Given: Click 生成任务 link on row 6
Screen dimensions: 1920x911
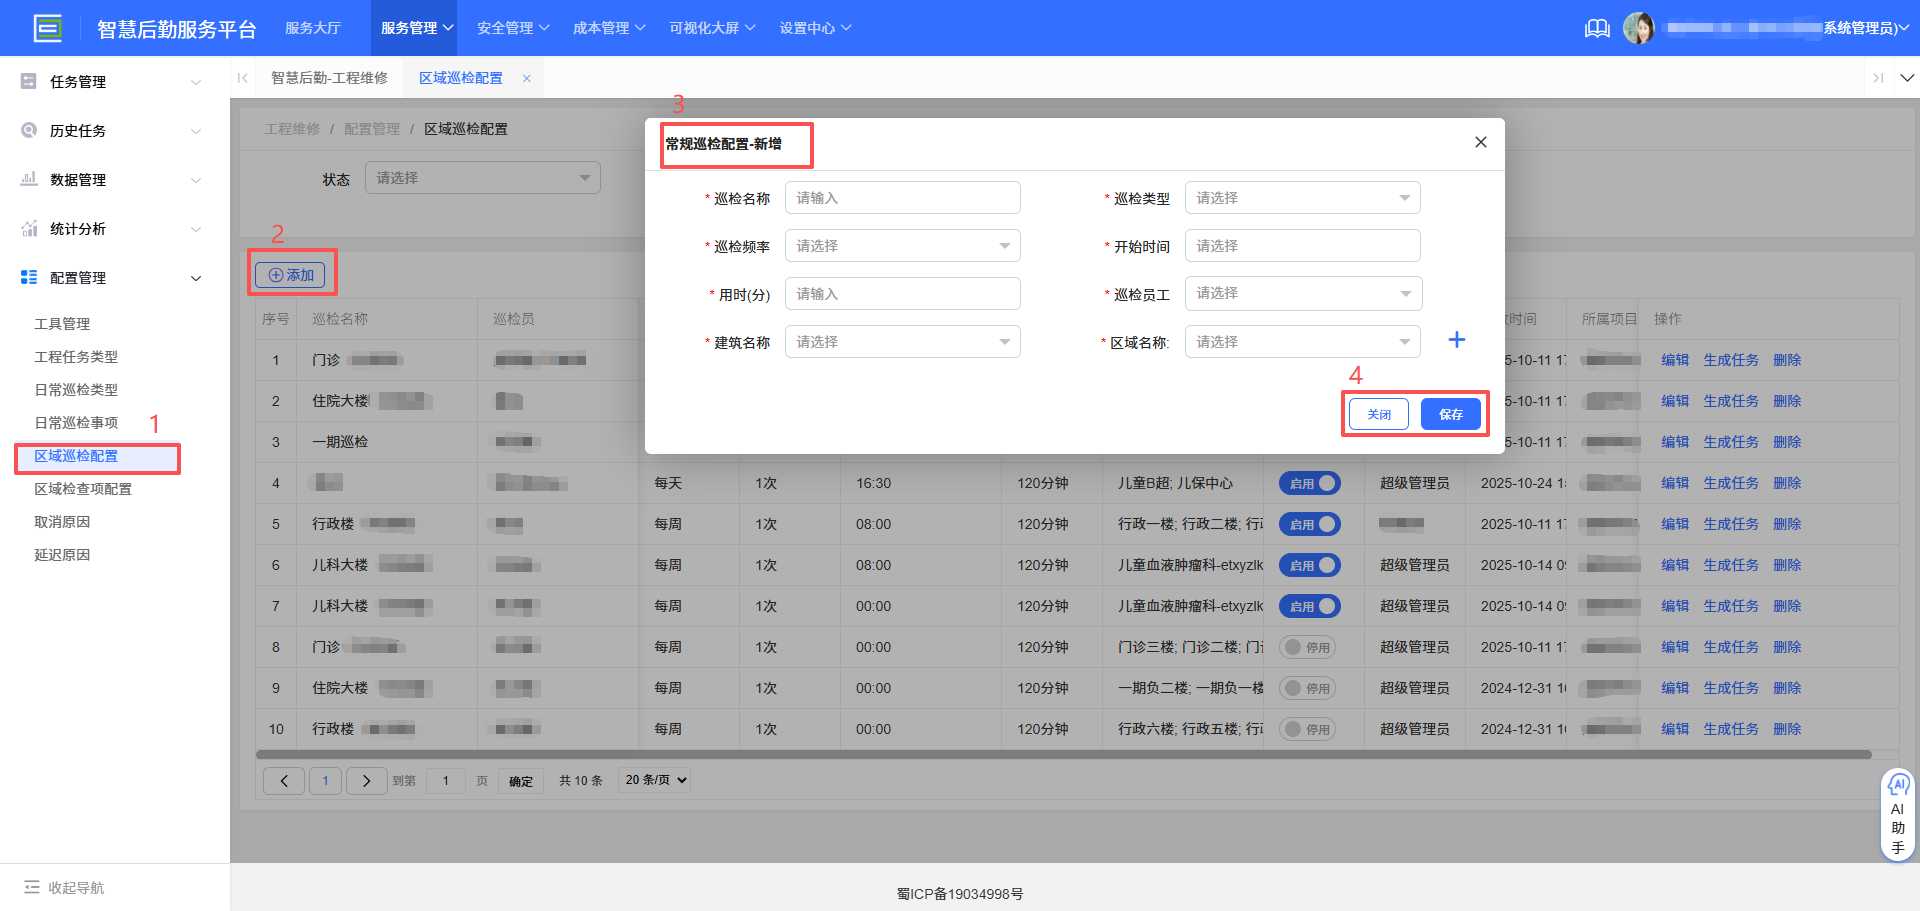Looking at the screenshot, I should point(1730,564).
